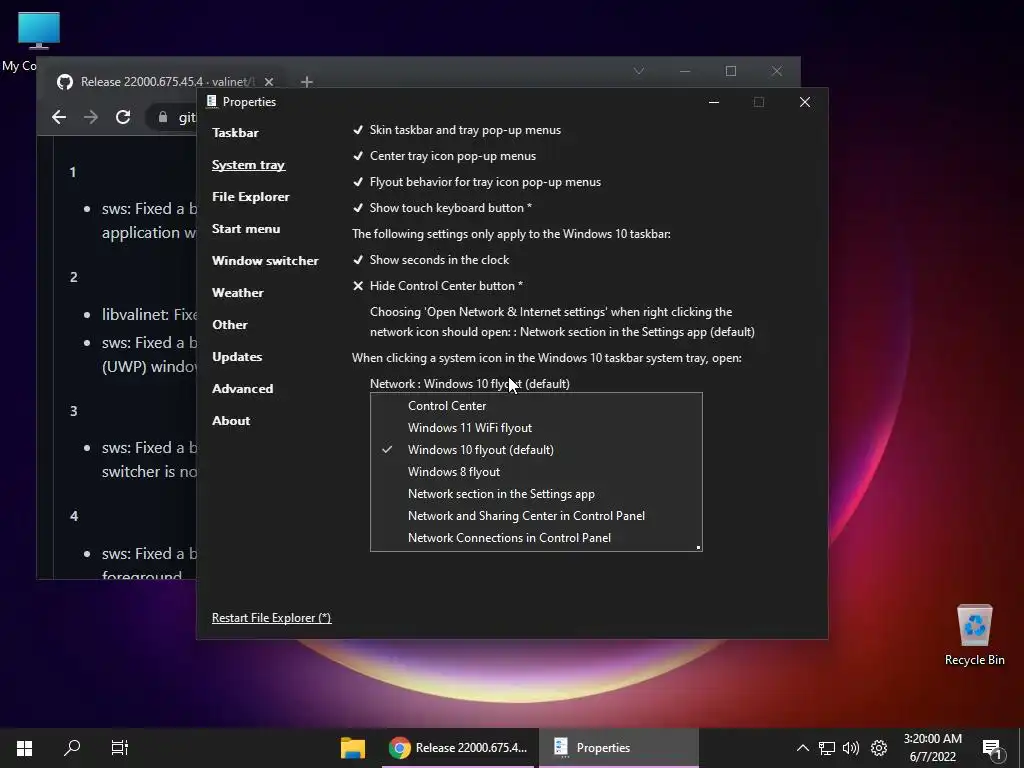
Task: Open the System tray settings section
Action: [248, 165]
